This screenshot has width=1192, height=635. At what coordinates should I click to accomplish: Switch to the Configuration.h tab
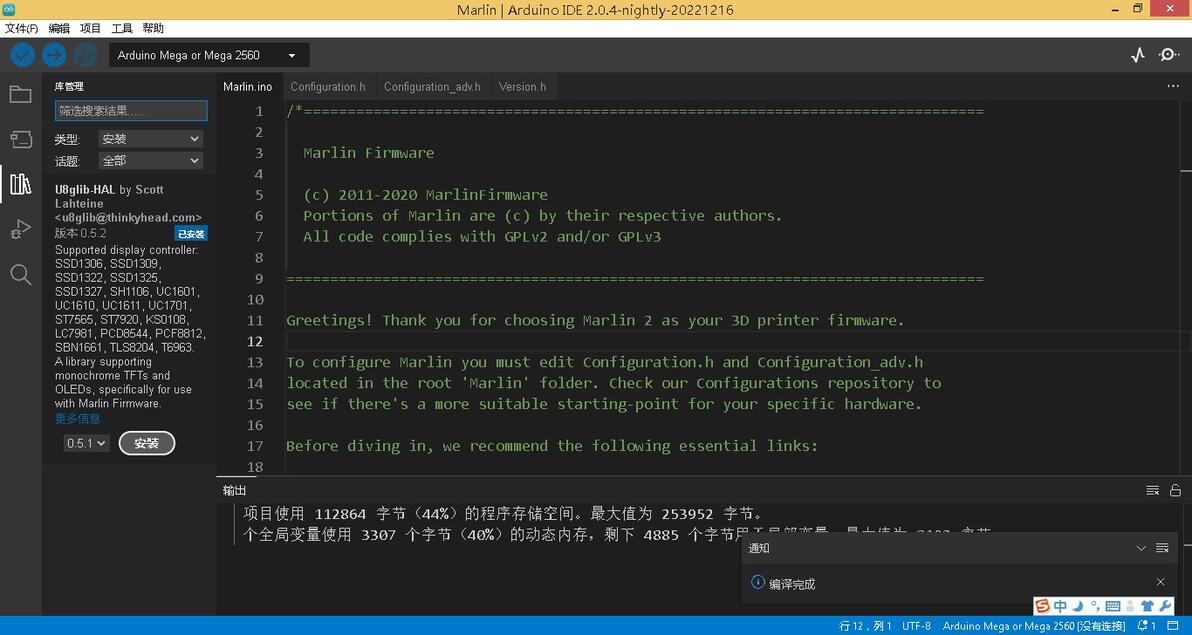(328, 87)
